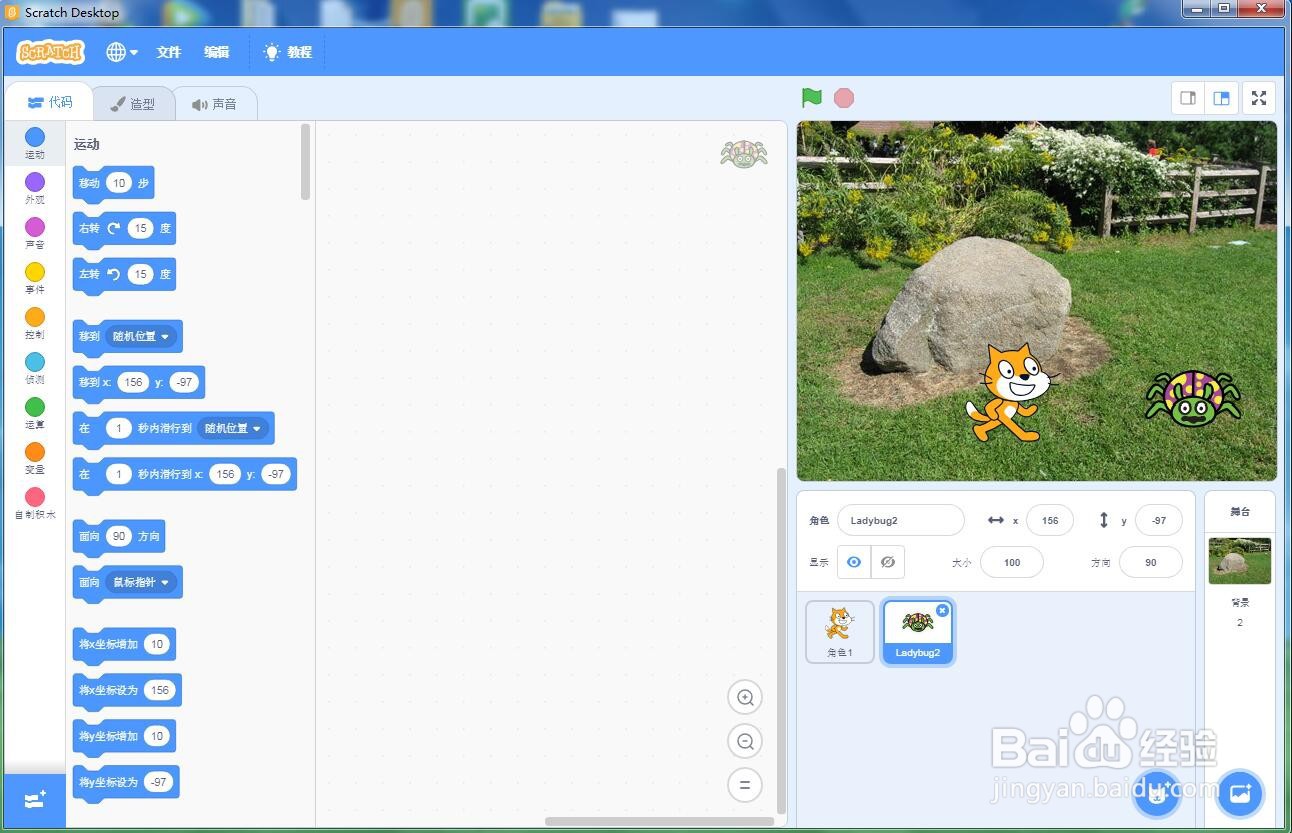This screenshot has height=833, width=1292.
Task: Click the 右转 clockwise arrow block
Action: (x=113, y=228)
